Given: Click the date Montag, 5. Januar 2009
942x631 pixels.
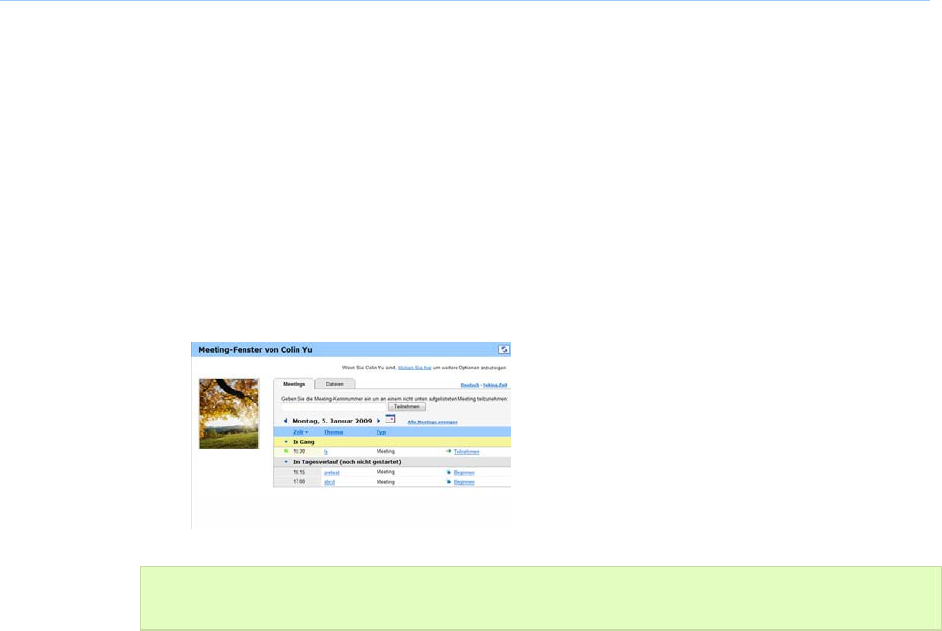Looking at the screenshot, I should pyautogui.click(x=332, y=421).
